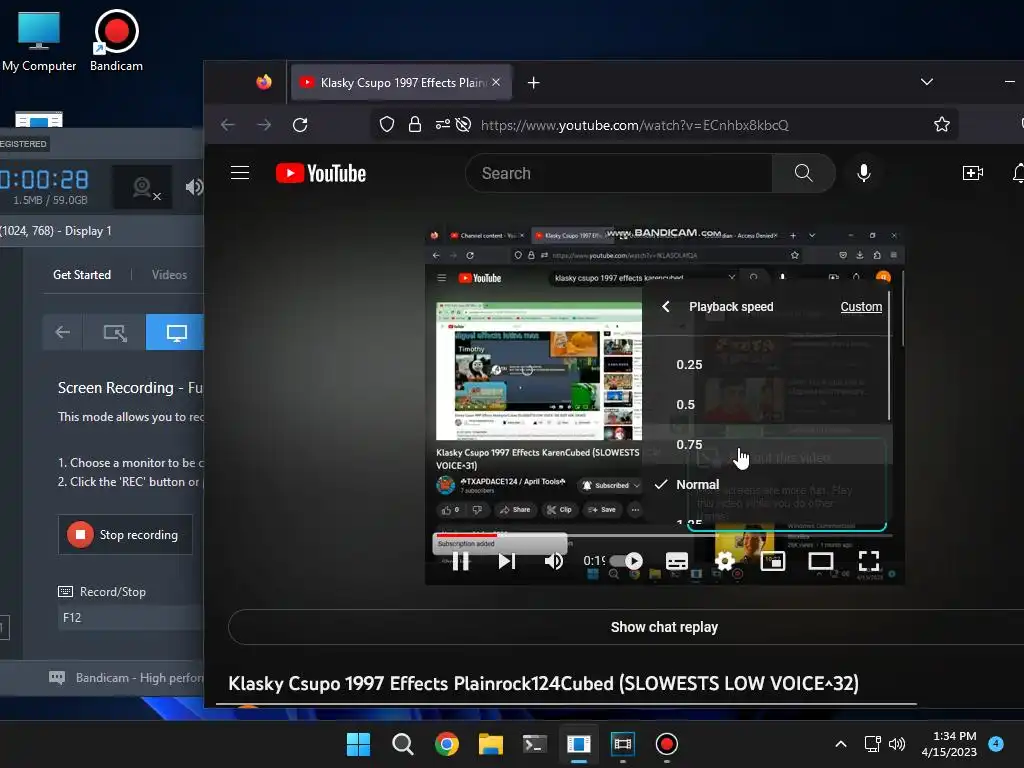Viewport: 1024px width, 768px height.
Task: Select the rectangle area recording mode
Action: (115, 332)
